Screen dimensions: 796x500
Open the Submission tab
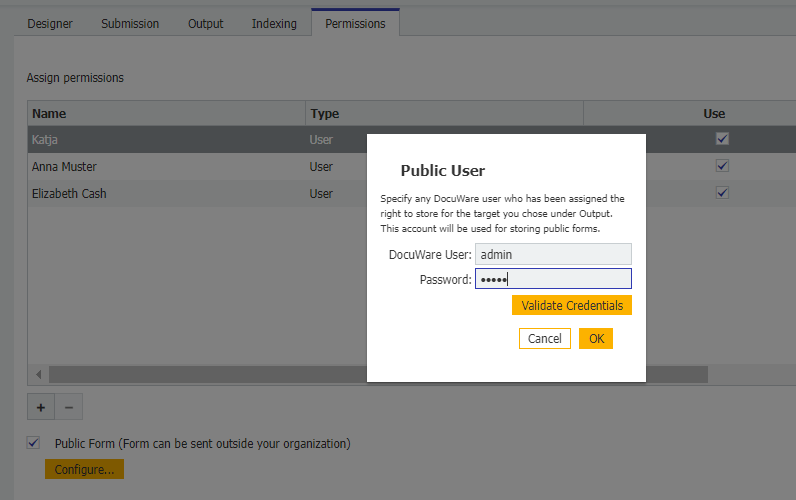(x=130, y=23)
